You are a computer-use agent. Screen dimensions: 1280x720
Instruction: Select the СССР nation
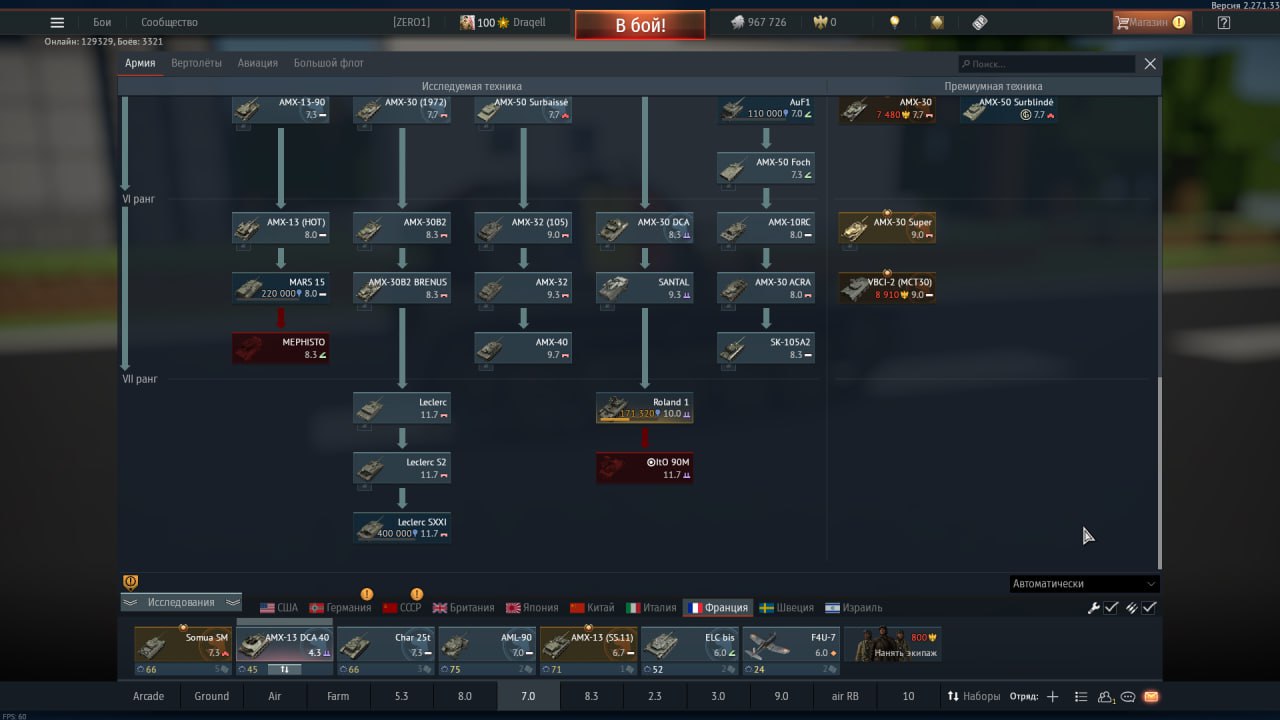402,608
